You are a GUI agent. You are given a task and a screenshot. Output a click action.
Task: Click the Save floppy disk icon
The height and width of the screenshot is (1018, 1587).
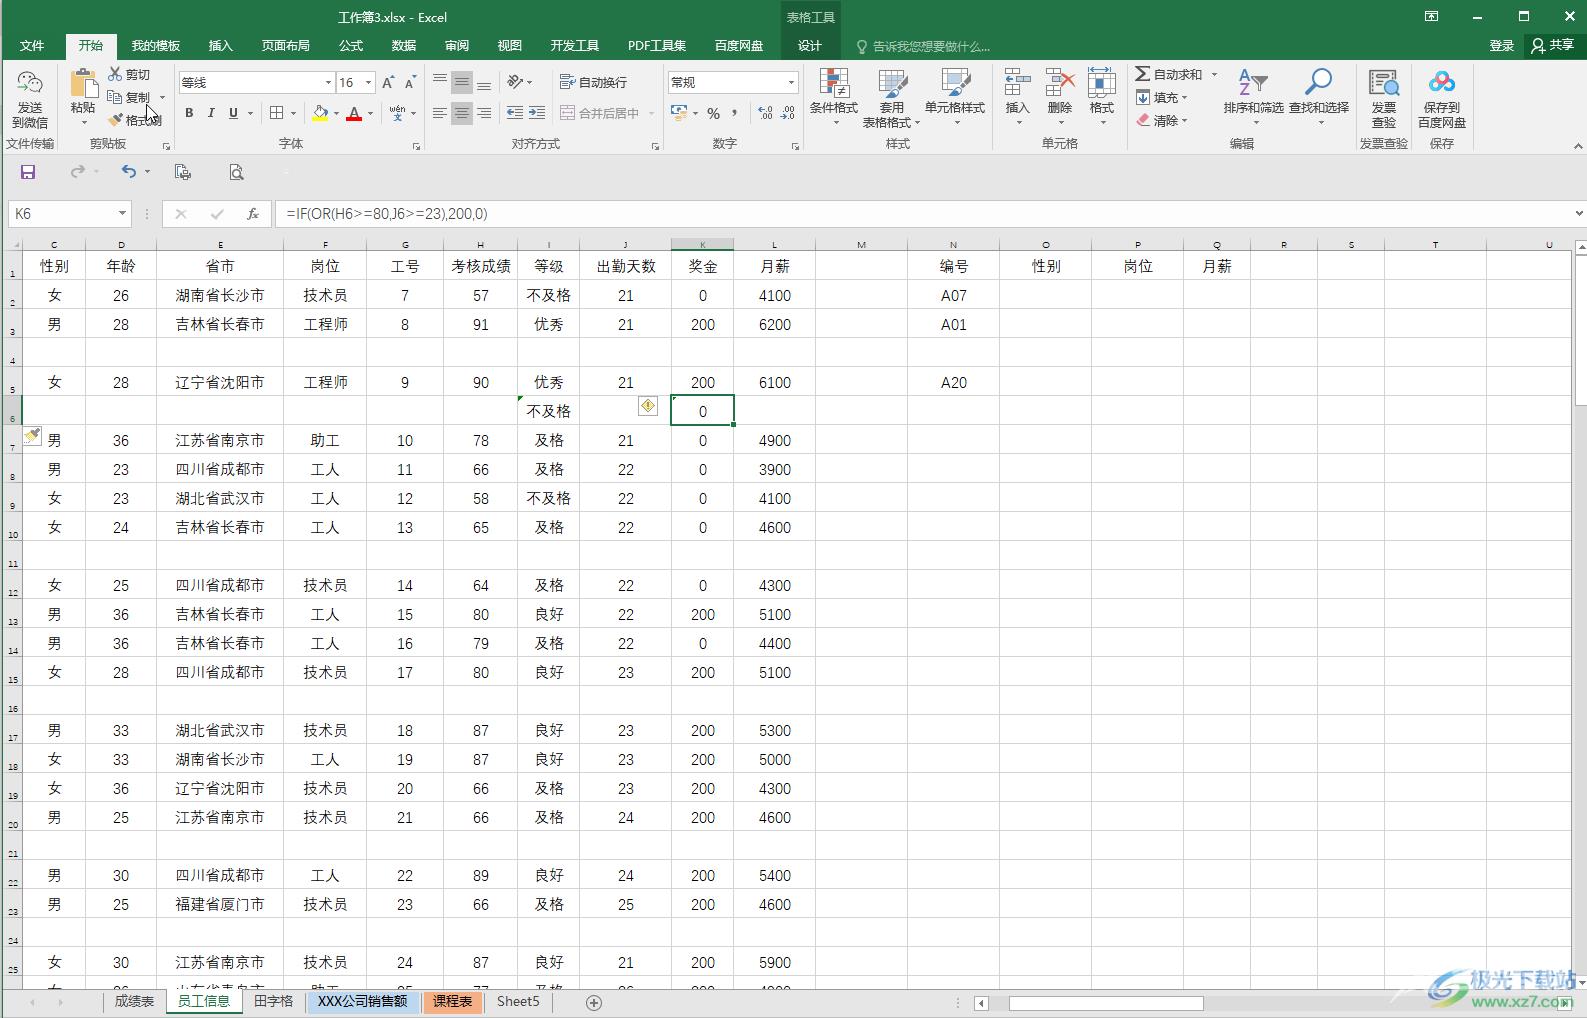coord(28,172)
